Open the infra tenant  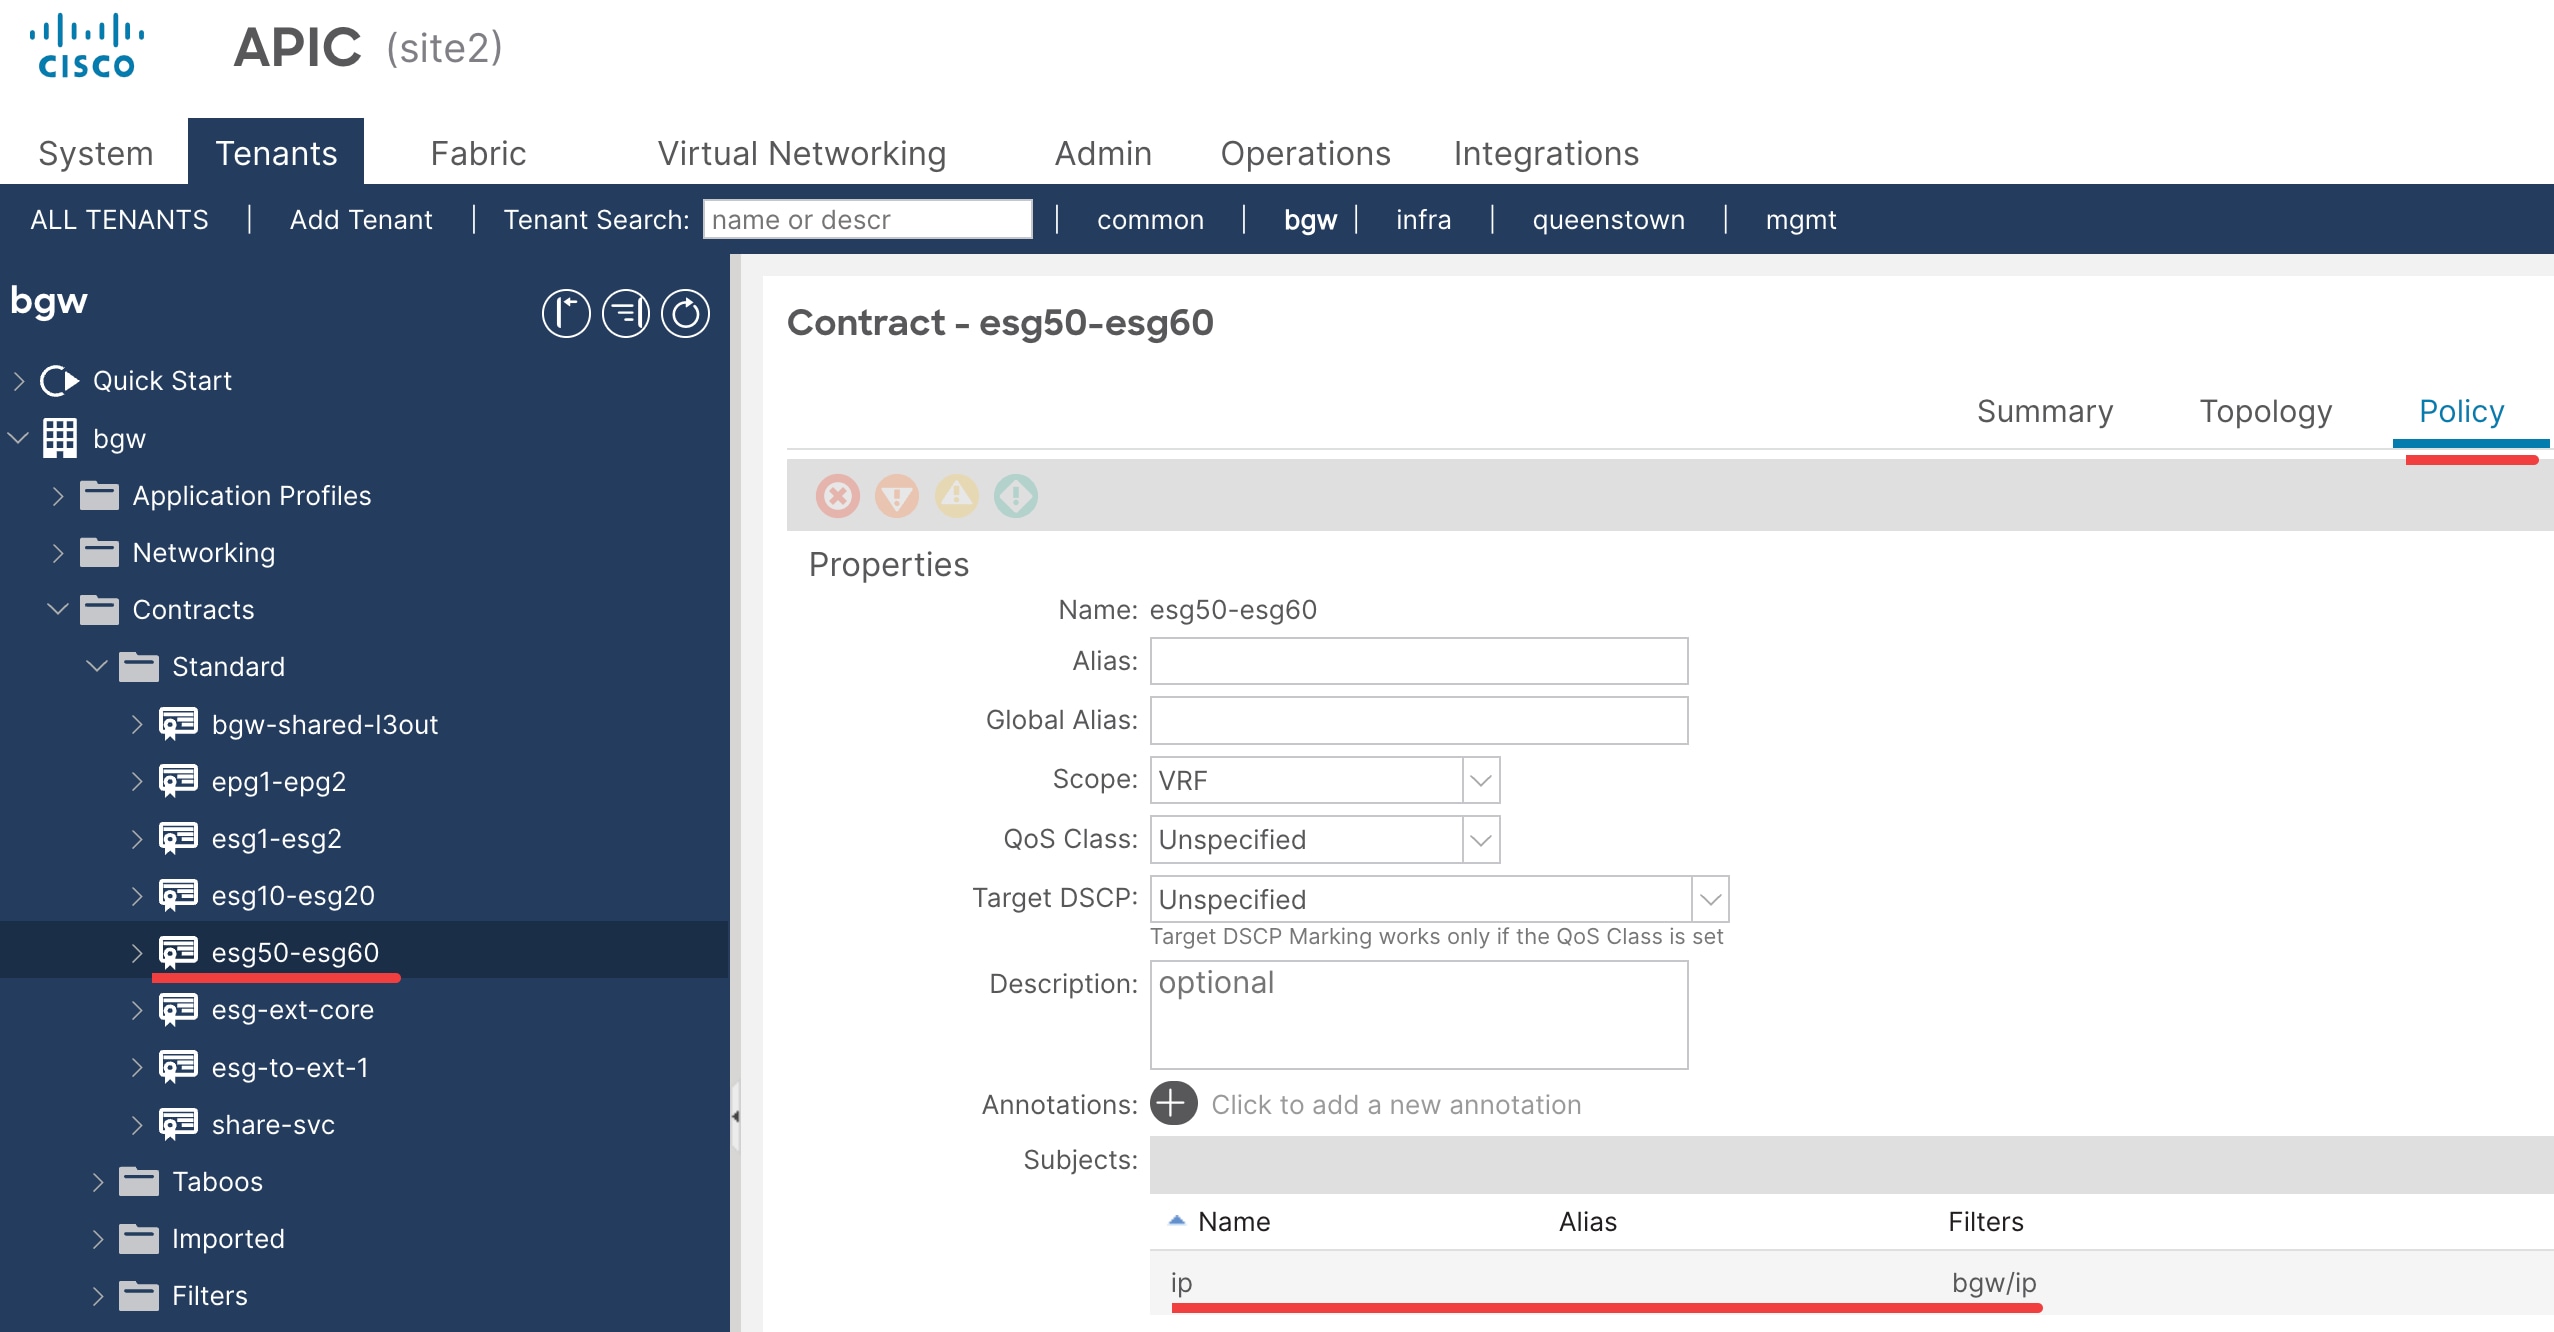(1423, 219)
